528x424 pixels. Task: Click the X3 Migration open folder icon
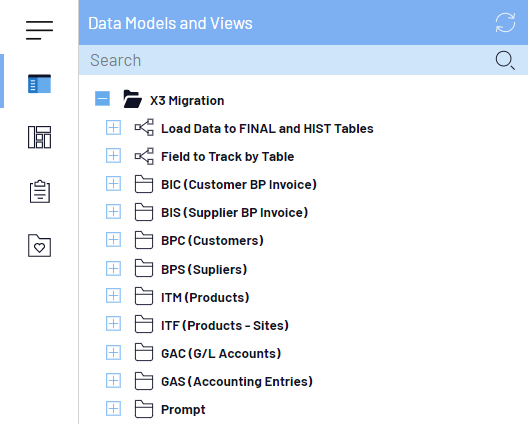[132, 99]
